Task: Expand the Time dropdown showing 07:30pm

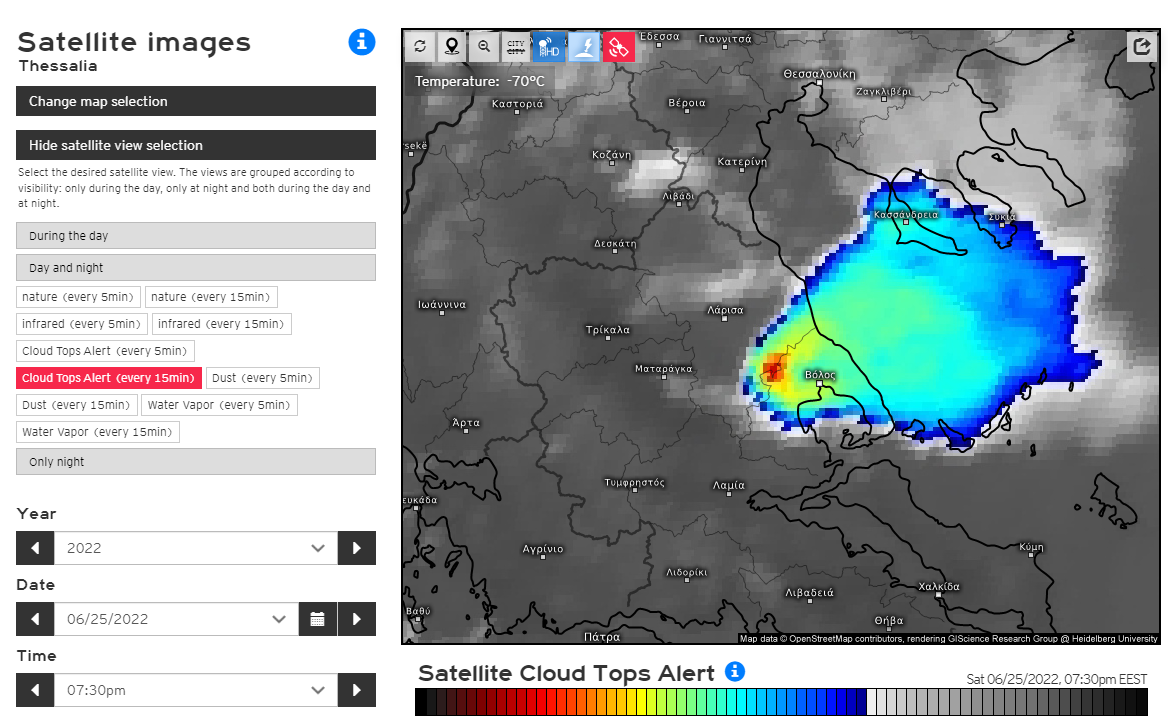Action: [x=195, y=690]
